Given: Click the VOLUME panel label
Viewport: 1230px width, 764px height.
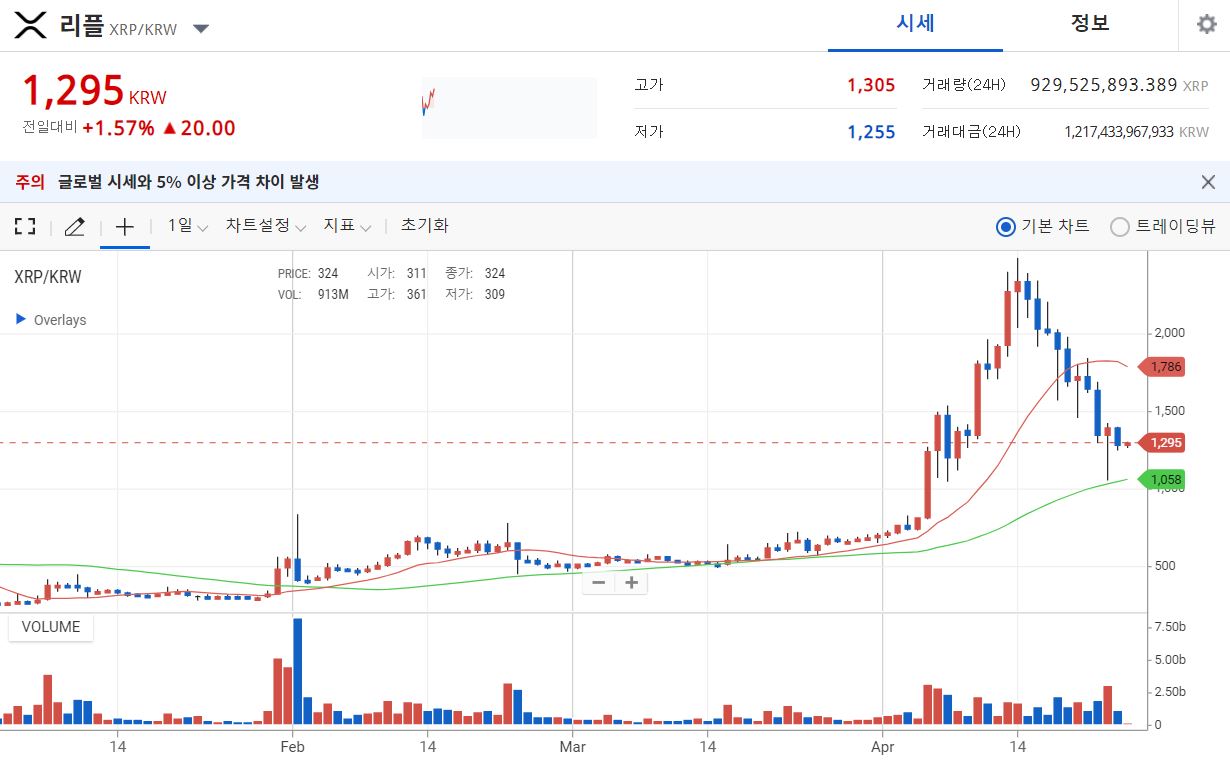Looking at the screenshot, I should click(51, 628).
